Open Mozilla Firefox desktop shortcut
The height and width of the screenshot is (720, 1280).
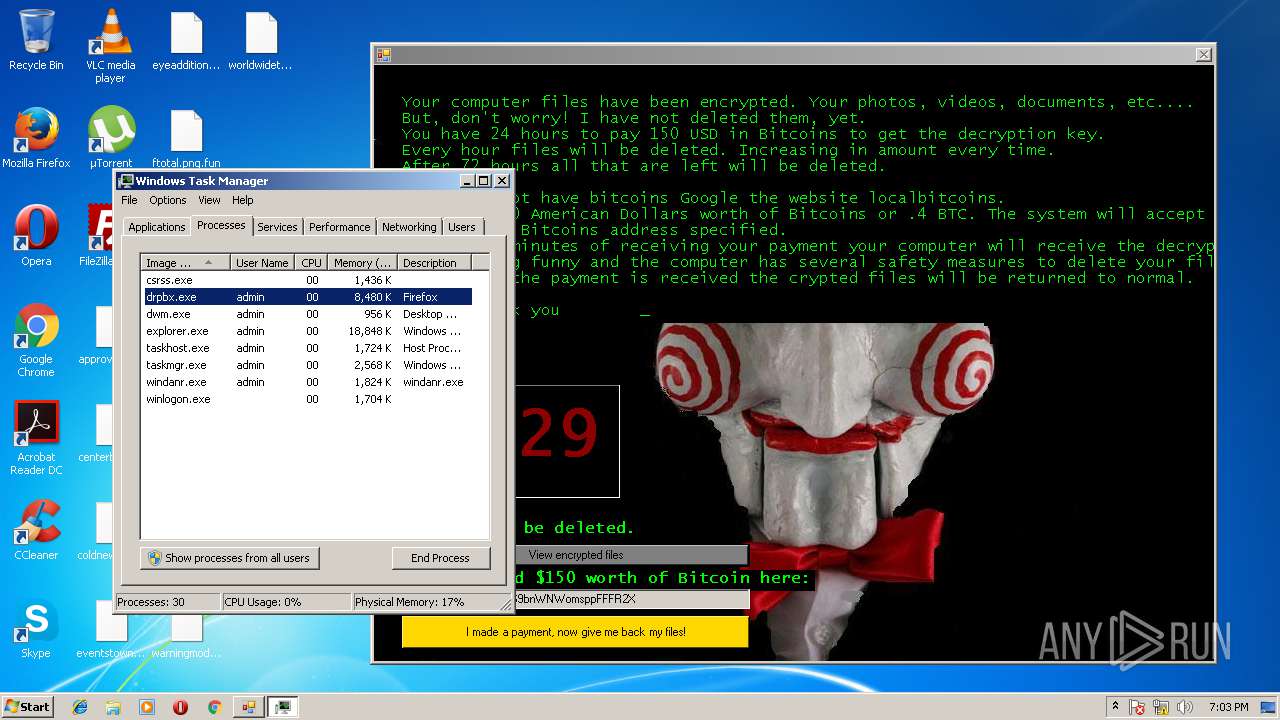[36, 138]
